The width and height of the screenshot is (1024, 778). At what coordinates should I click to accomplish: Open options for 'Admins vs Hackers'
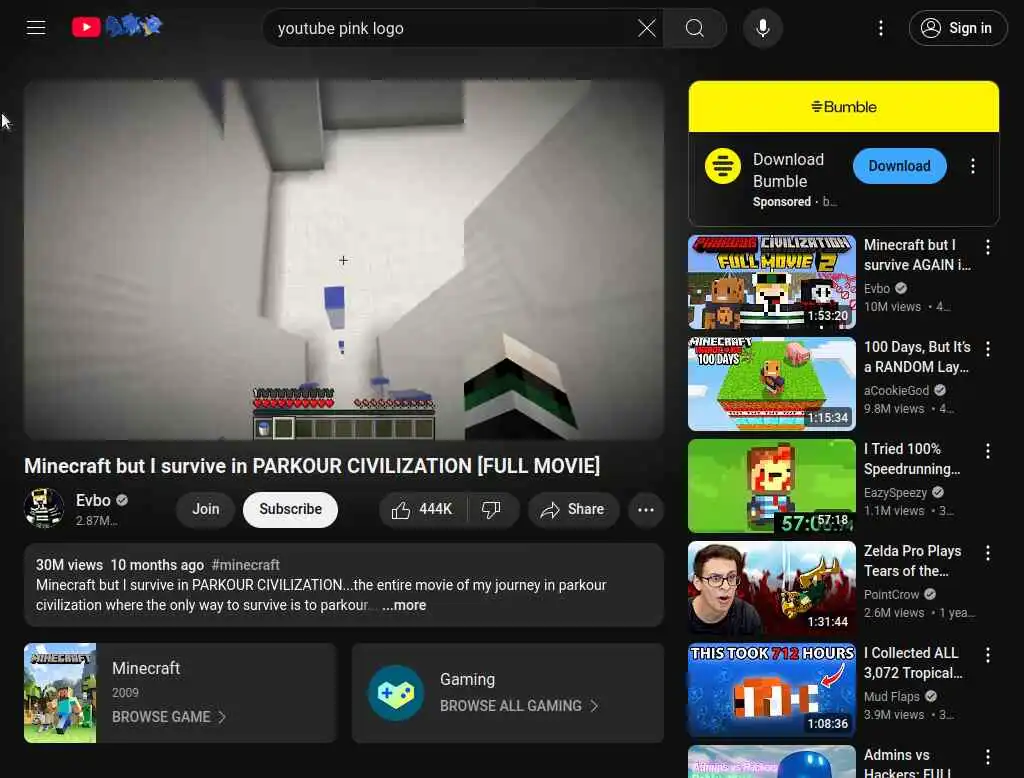tap(987, 756)
